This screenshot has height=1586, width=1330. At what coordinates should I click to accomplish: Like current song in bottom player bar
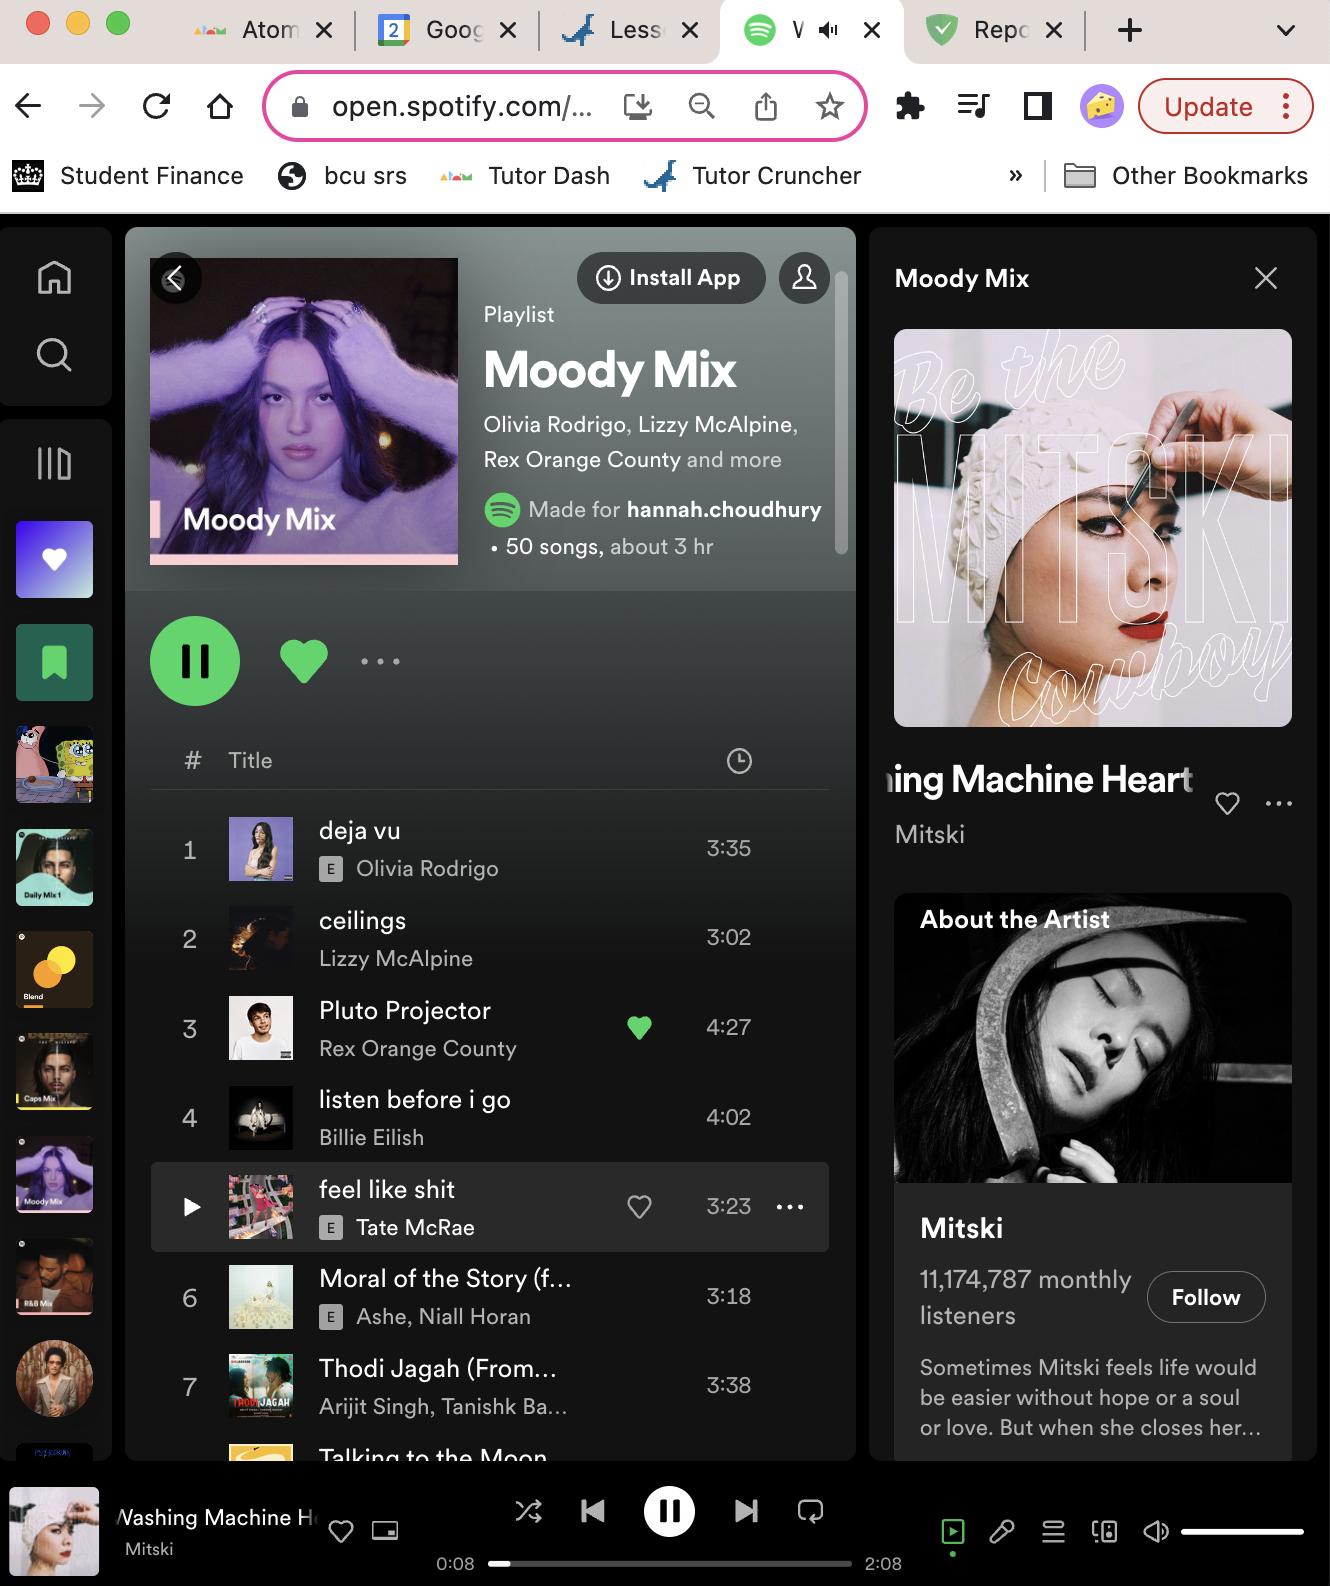coord(341,1531)
